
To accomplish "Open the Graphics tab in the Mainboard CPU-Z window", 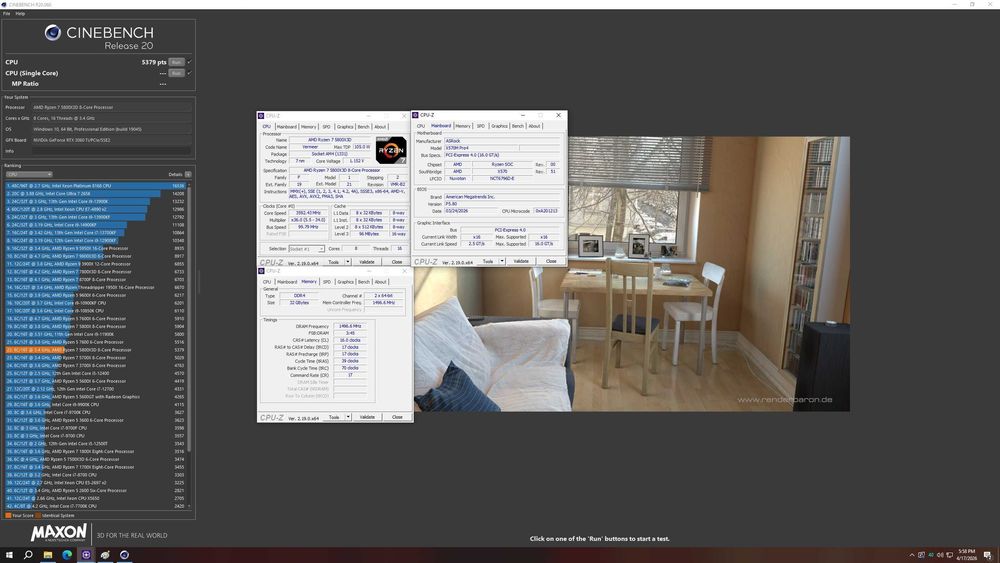I will 499,126.
